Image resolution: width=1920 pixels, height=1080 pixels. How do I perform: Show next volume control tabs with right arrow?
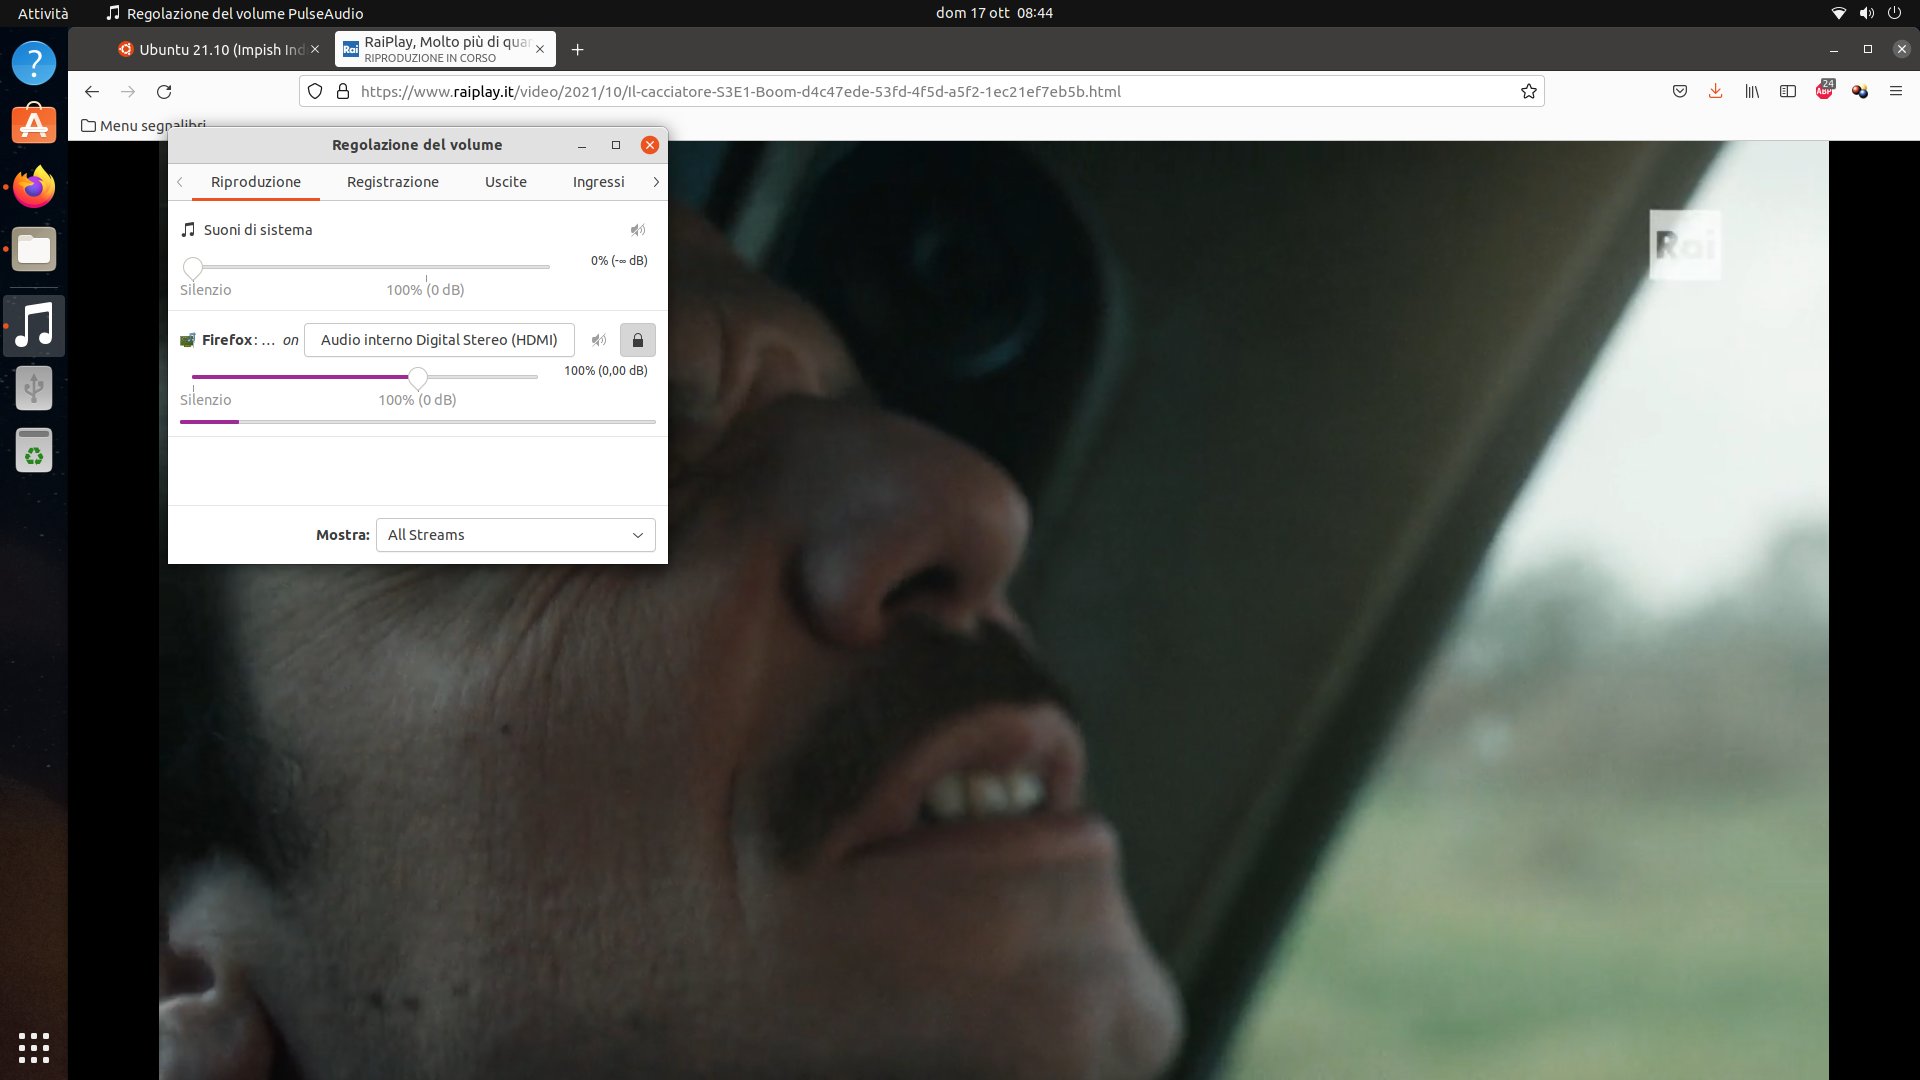[x=656, y=182]
